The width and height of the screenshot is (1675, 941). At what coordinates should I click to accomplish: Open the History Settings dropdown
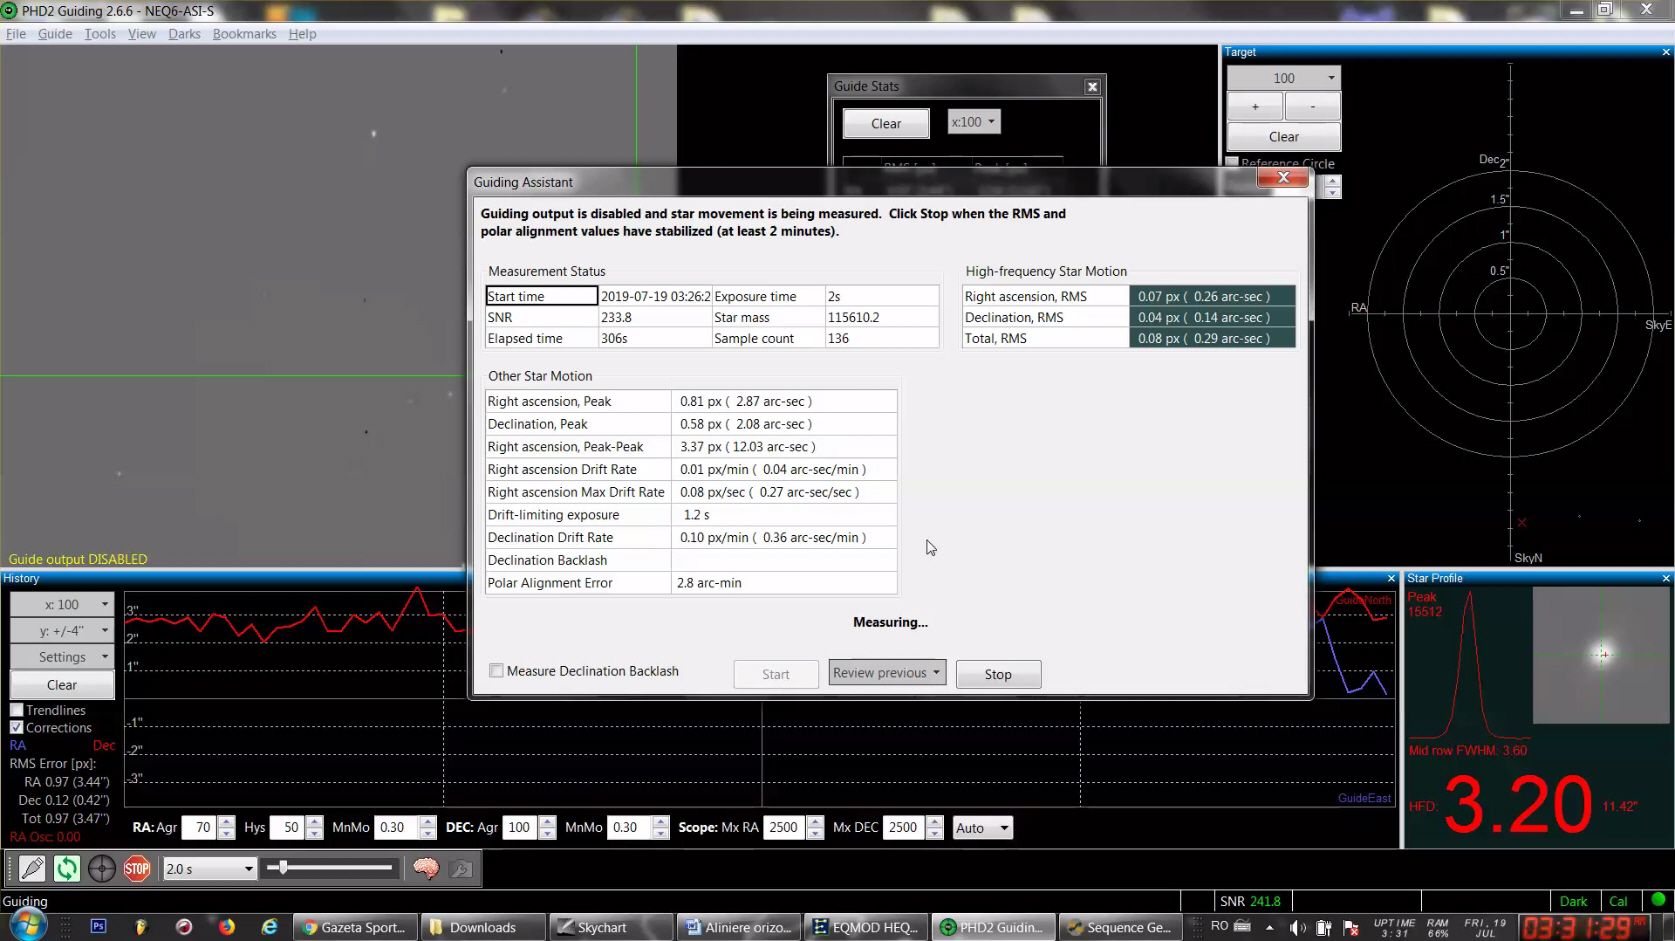point(62,657)
